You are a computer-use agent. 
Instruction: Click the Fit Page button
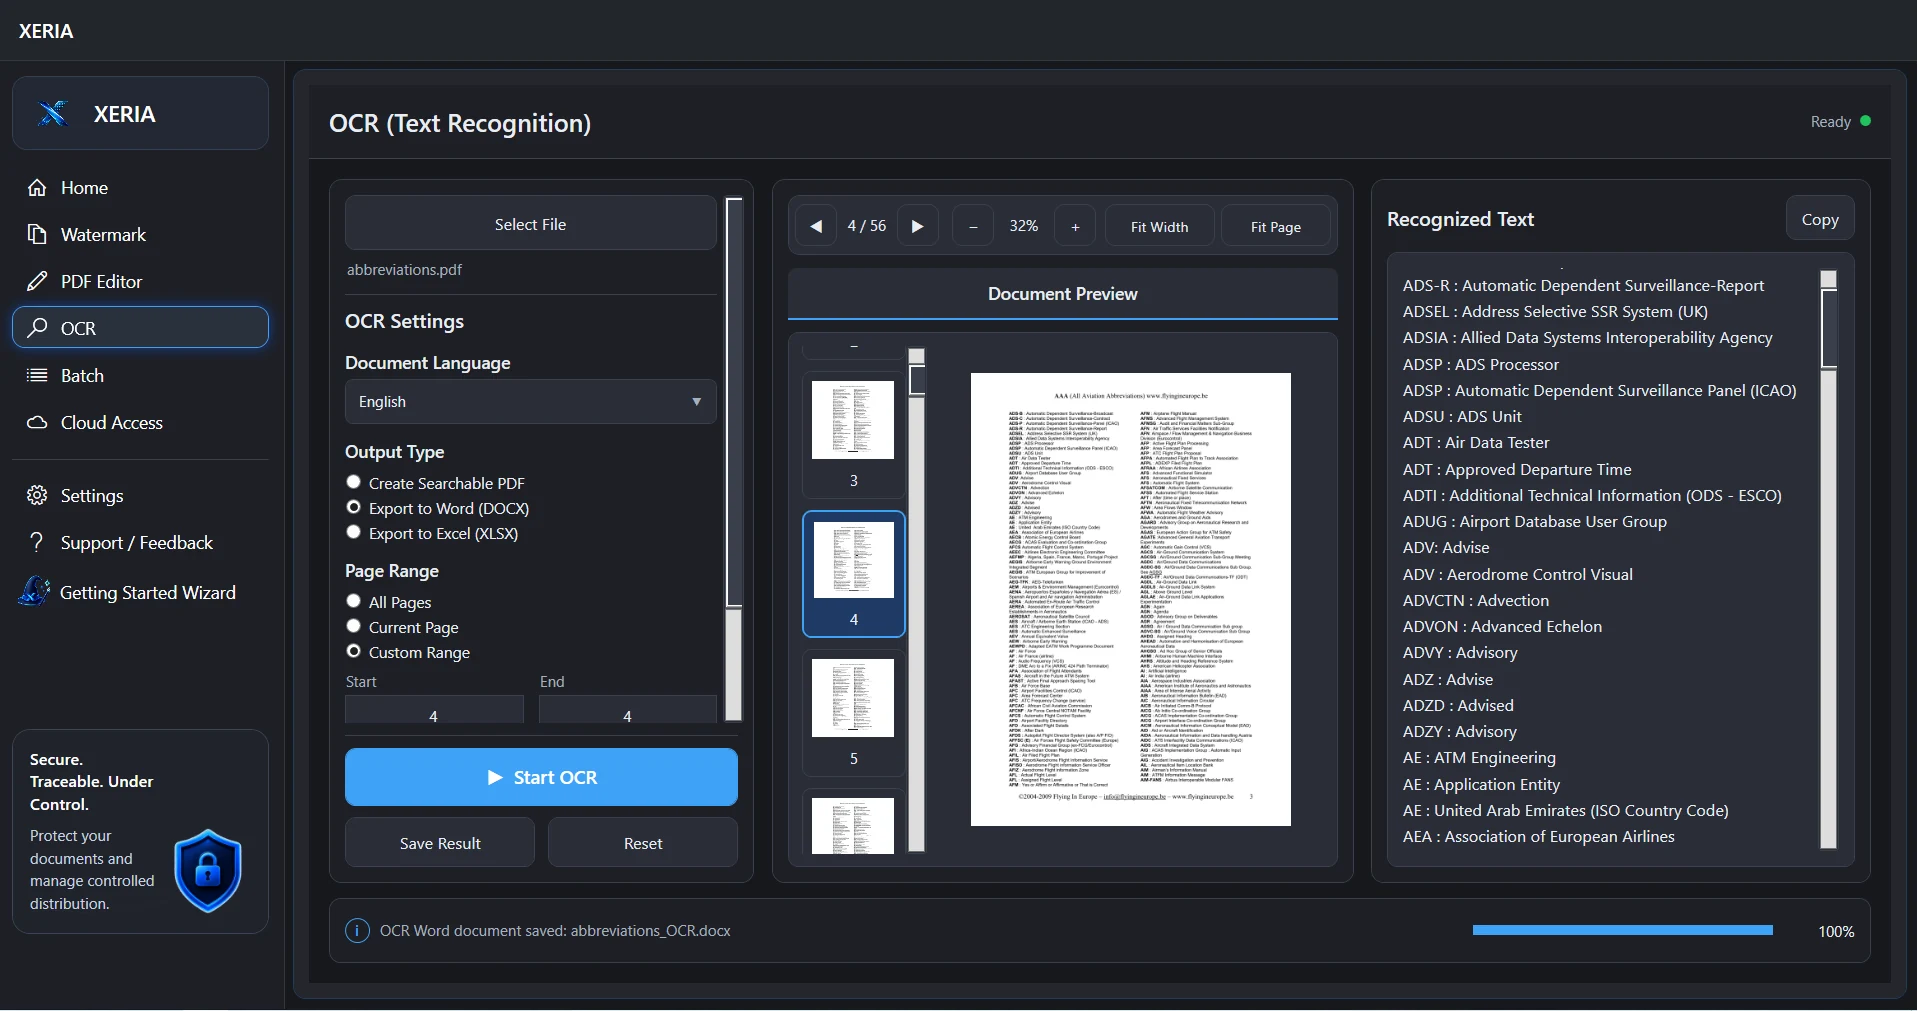(1276, 226)
